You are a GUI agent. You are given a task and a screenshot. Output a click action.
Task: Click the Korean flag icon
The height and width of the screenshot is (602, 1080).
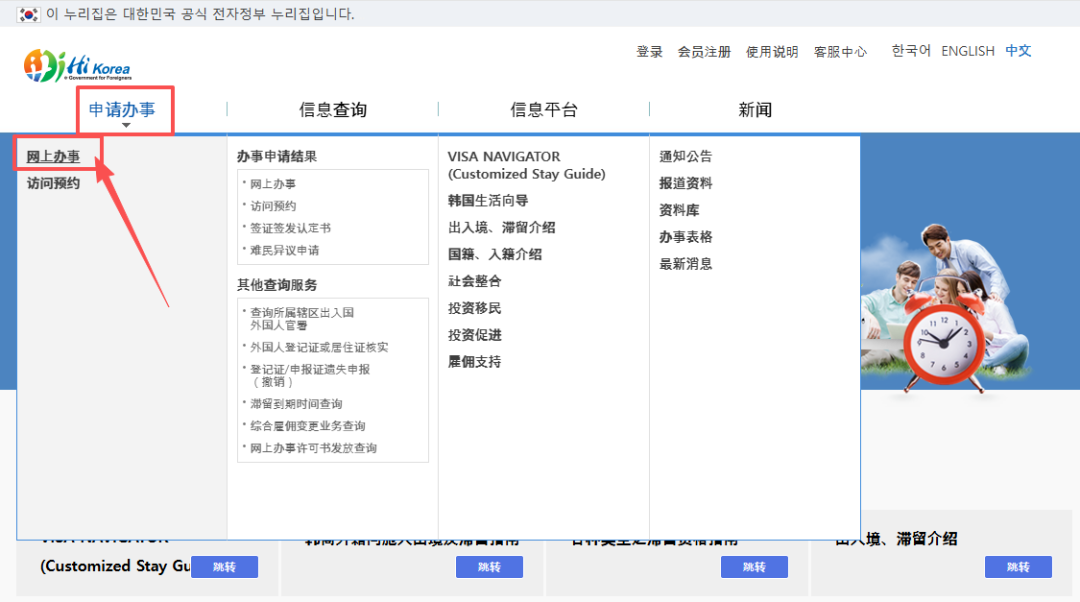click(28, 14)
